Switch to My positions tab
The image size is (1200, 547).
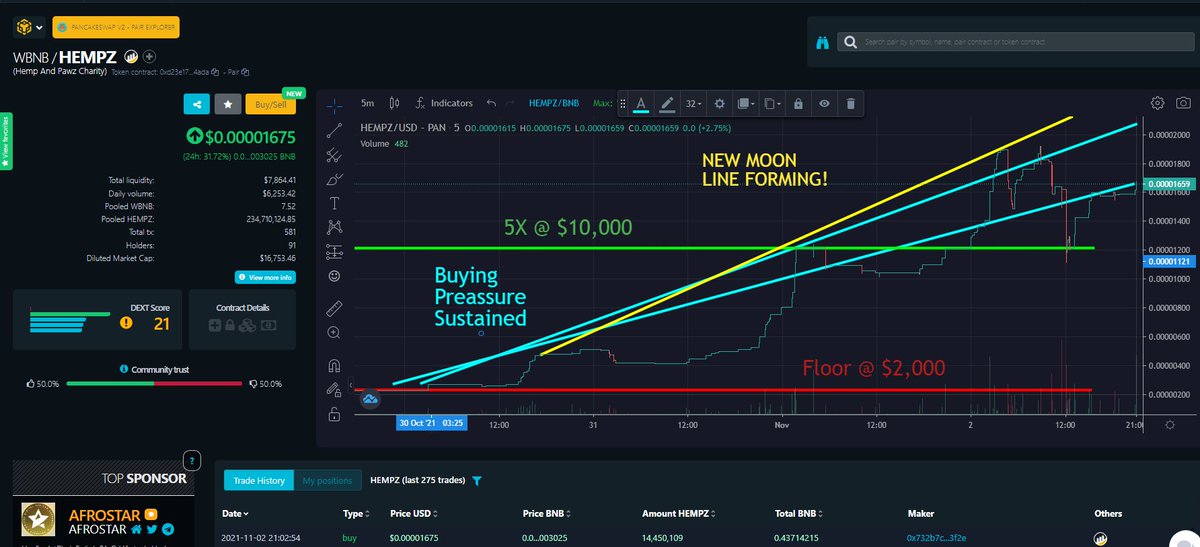pyautogui.click(x=328, y=481)
